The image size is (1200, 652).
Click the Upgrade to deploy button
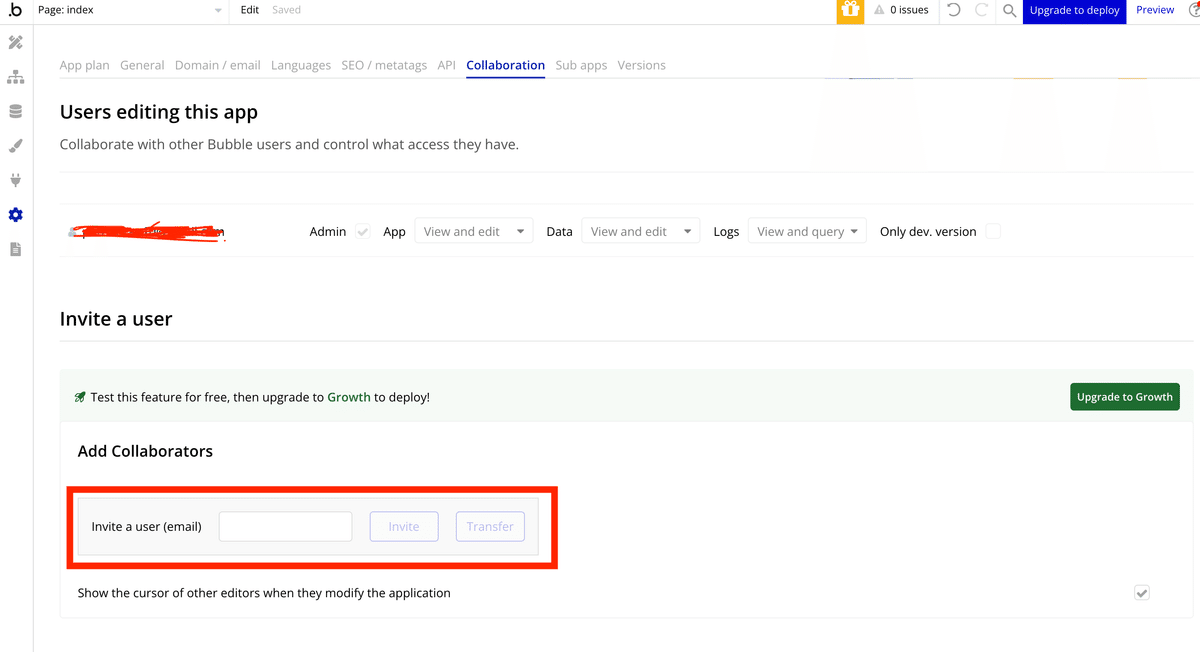click(x=1074, y=11)
